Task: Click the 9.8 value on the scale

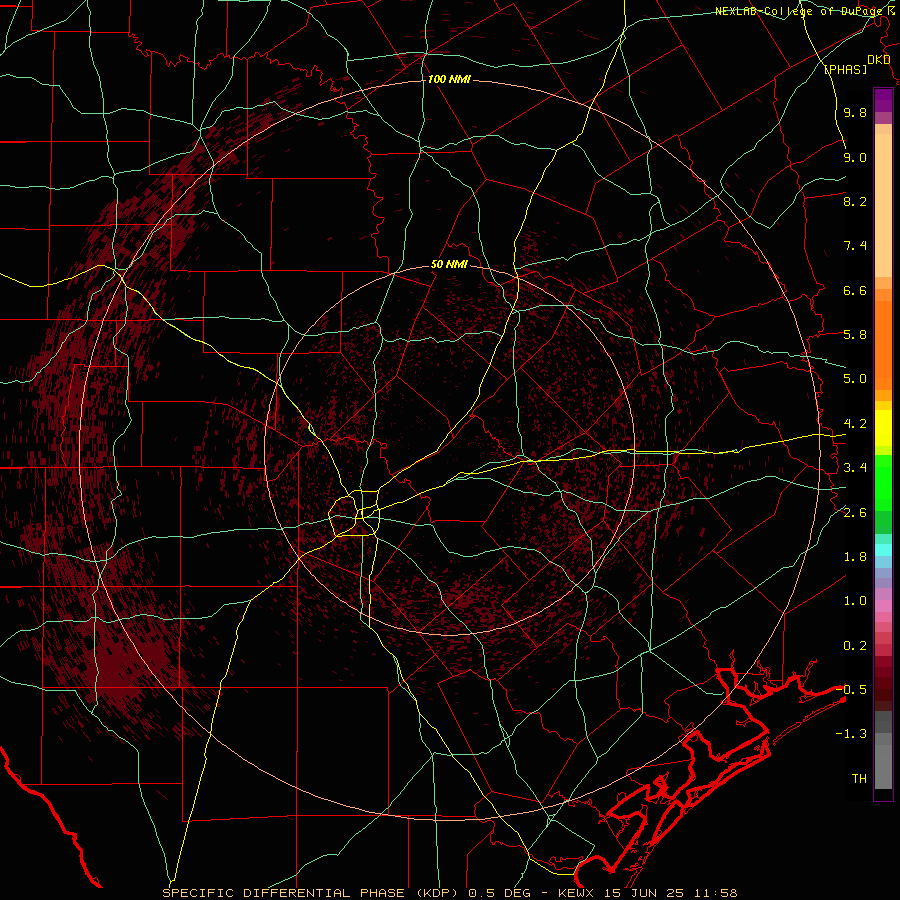Action: click(x=855, y=112)
